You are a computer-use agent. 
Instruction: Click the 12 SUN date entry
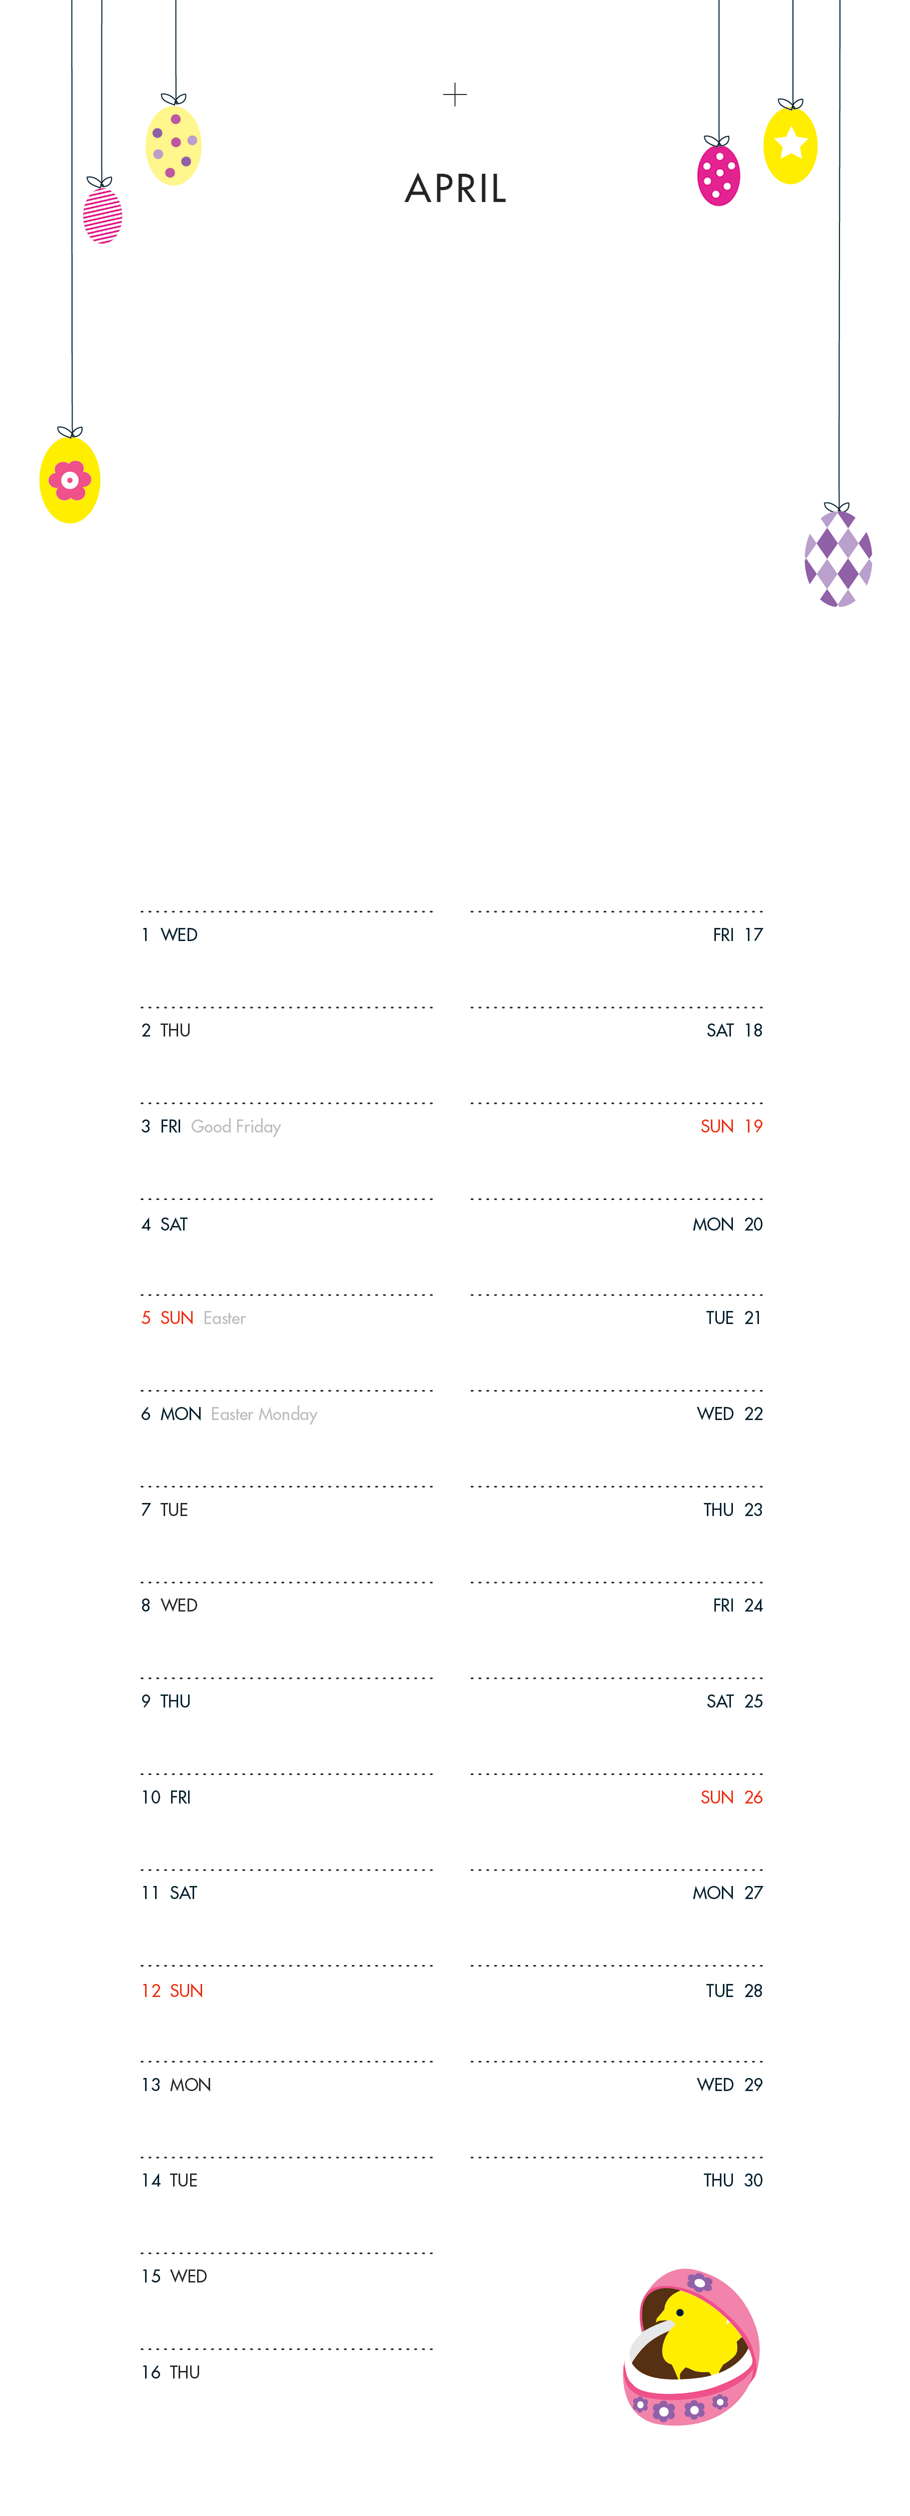coord(172,1990)
